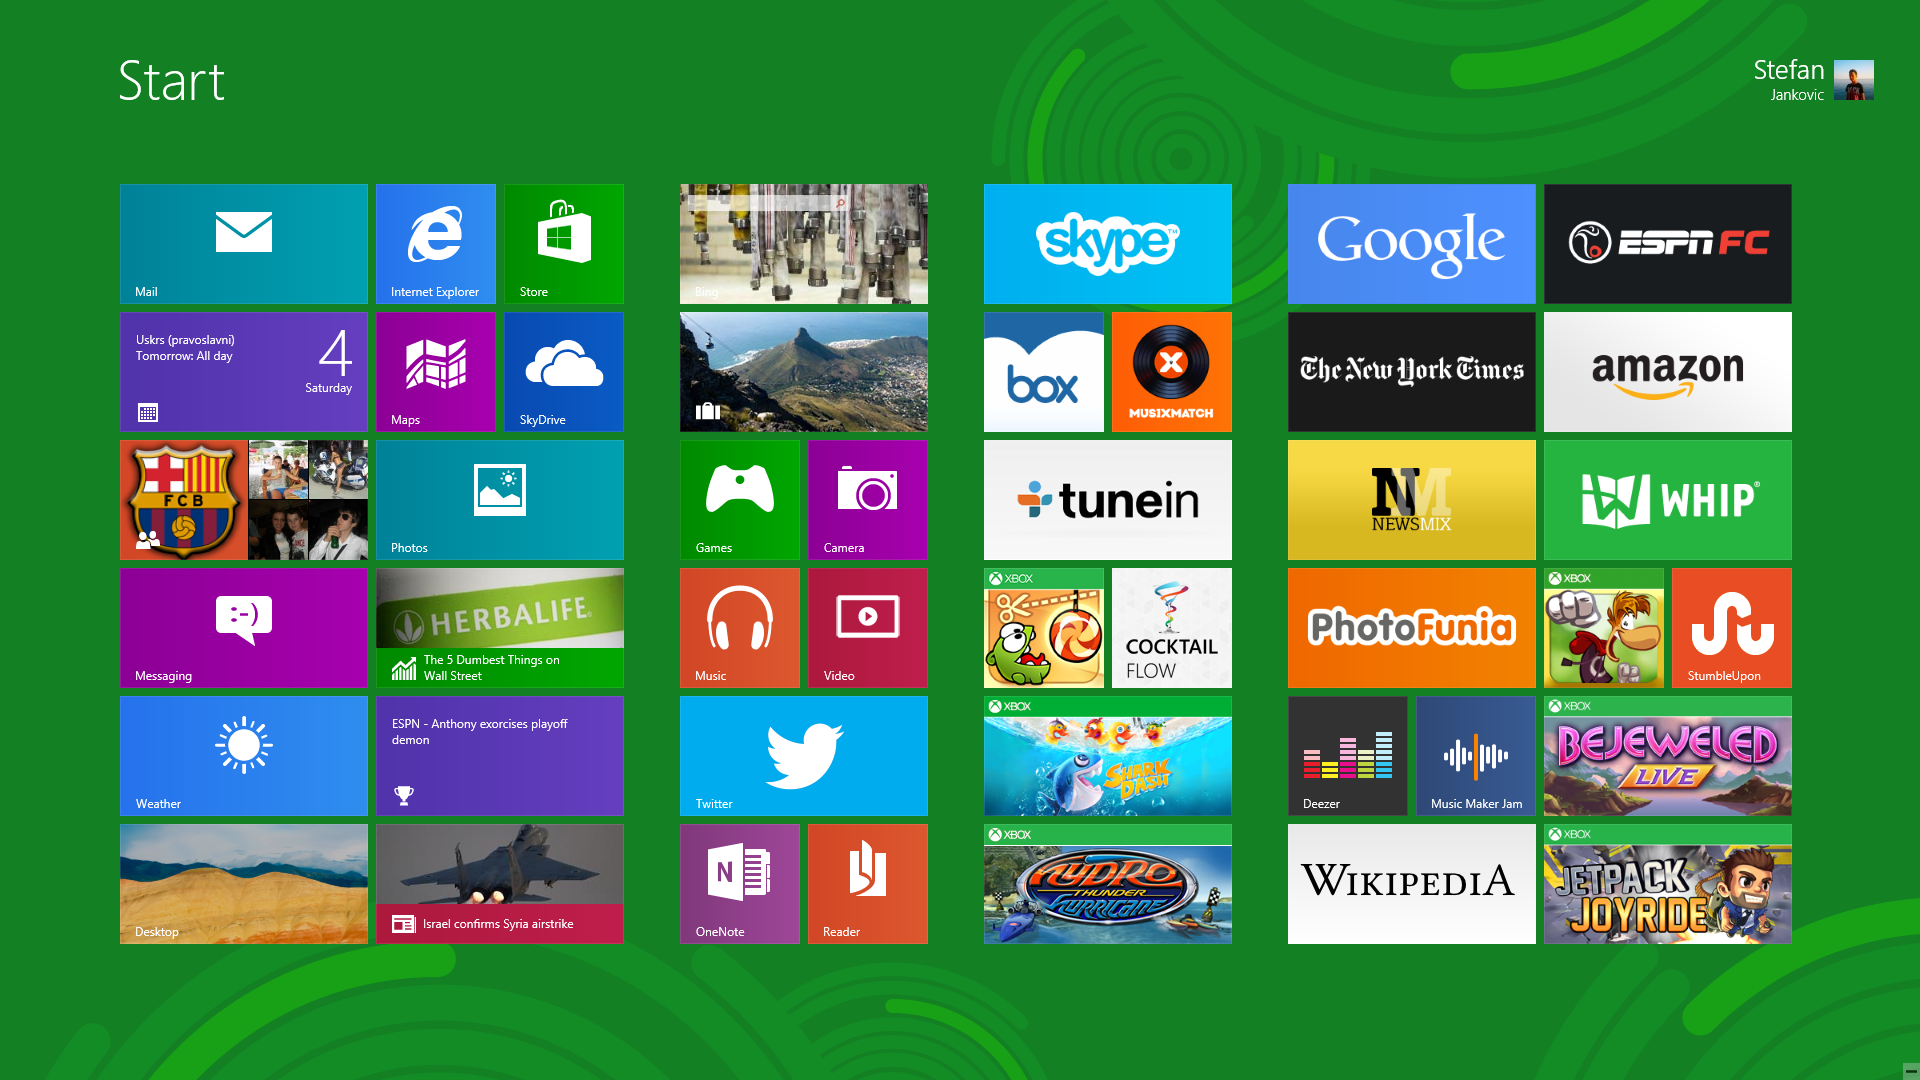Open the Music headphones tile
1920x1080 pixels.
739,627
